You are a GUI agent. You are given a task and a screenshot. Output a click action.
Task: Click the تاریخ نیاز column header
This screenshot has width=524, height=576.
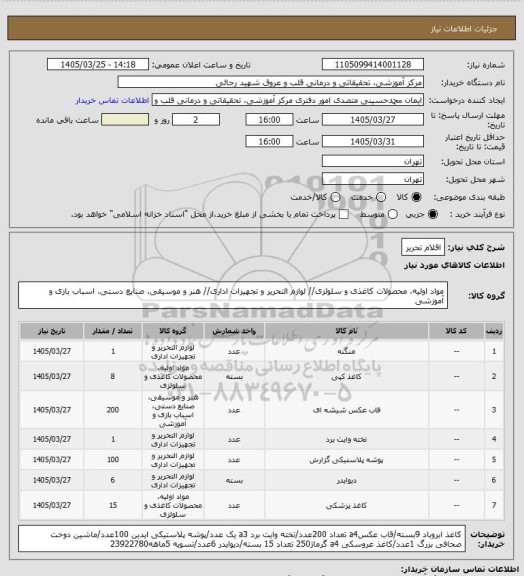(x=52, y=331)
